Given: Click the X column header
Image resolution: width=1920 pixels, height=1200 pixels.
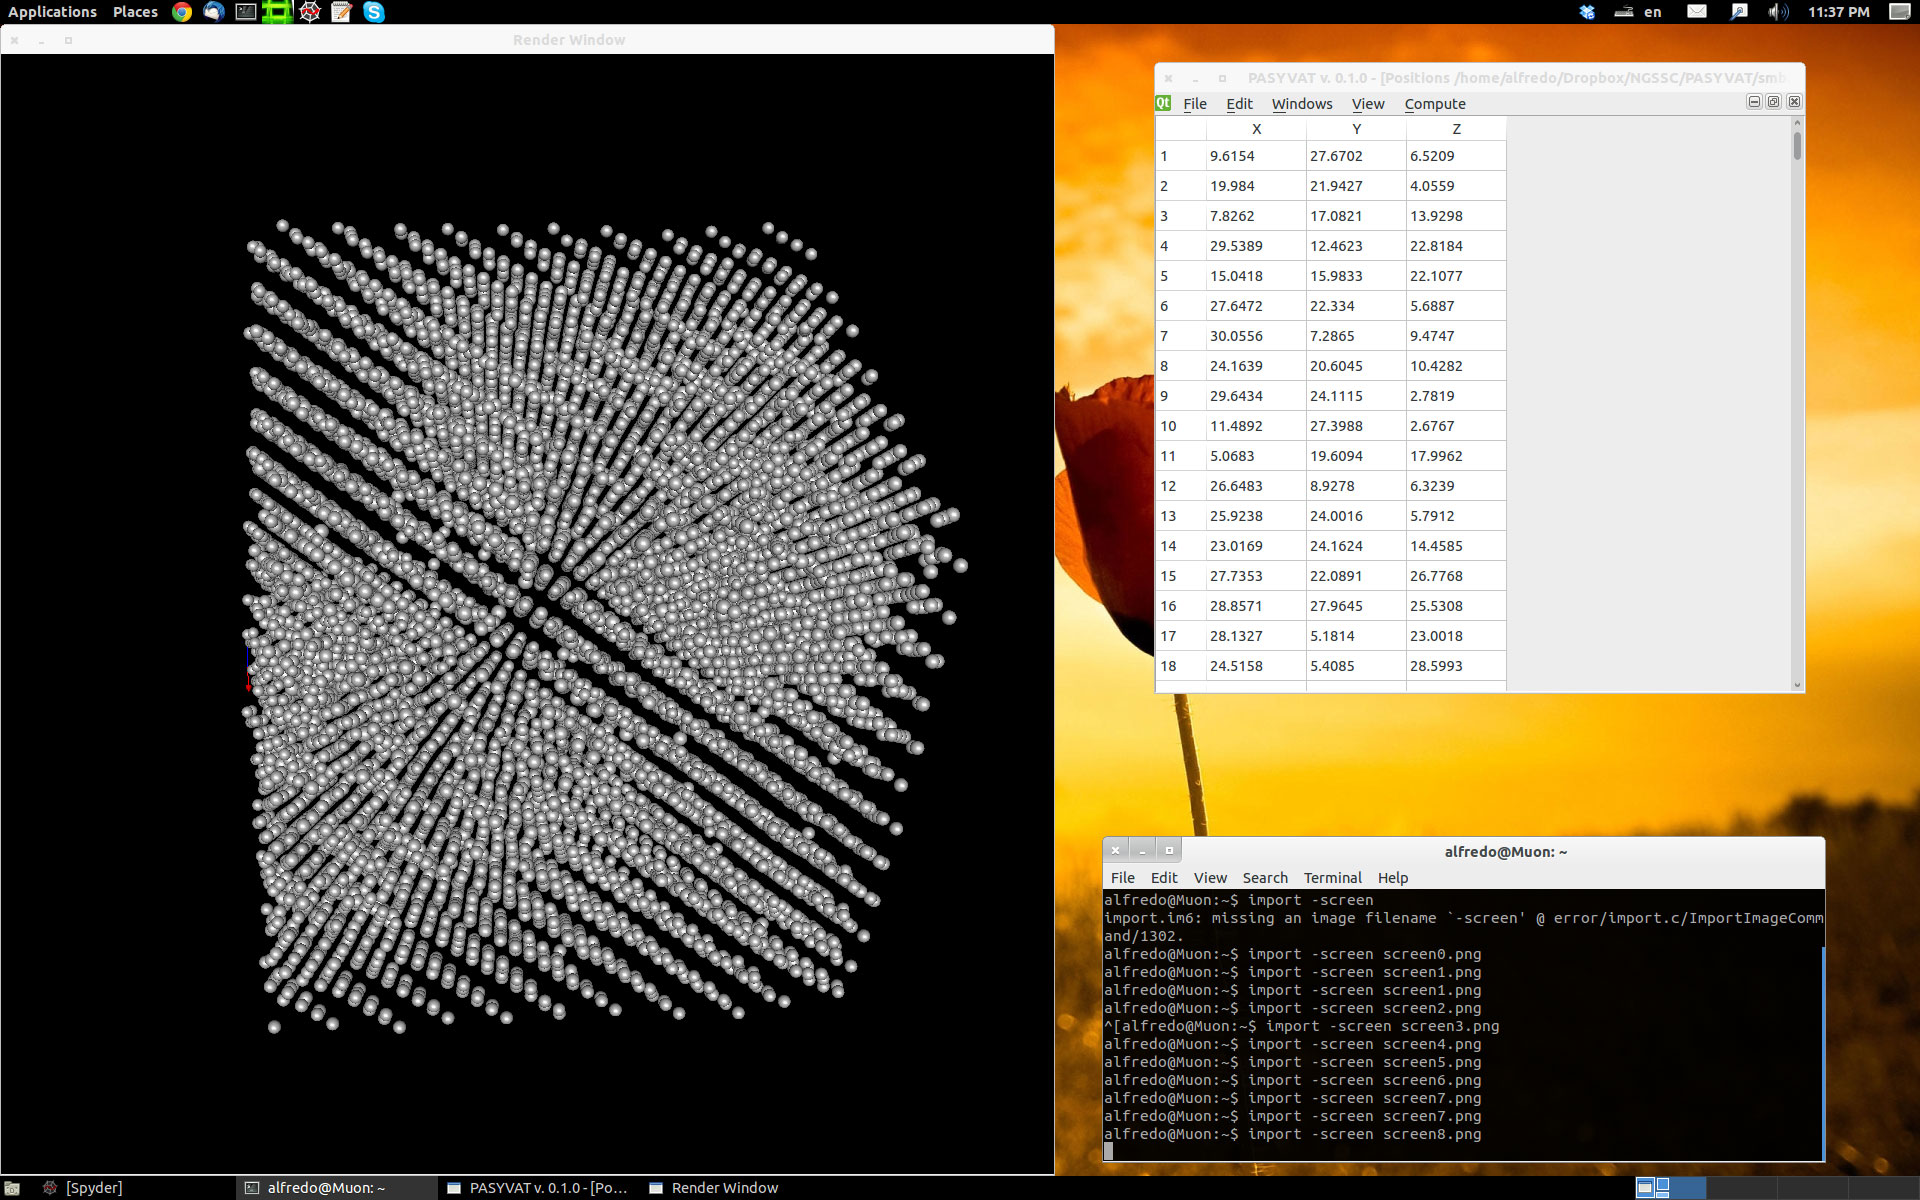Looking at the screenshot, I should click(x=1256, y=129).
